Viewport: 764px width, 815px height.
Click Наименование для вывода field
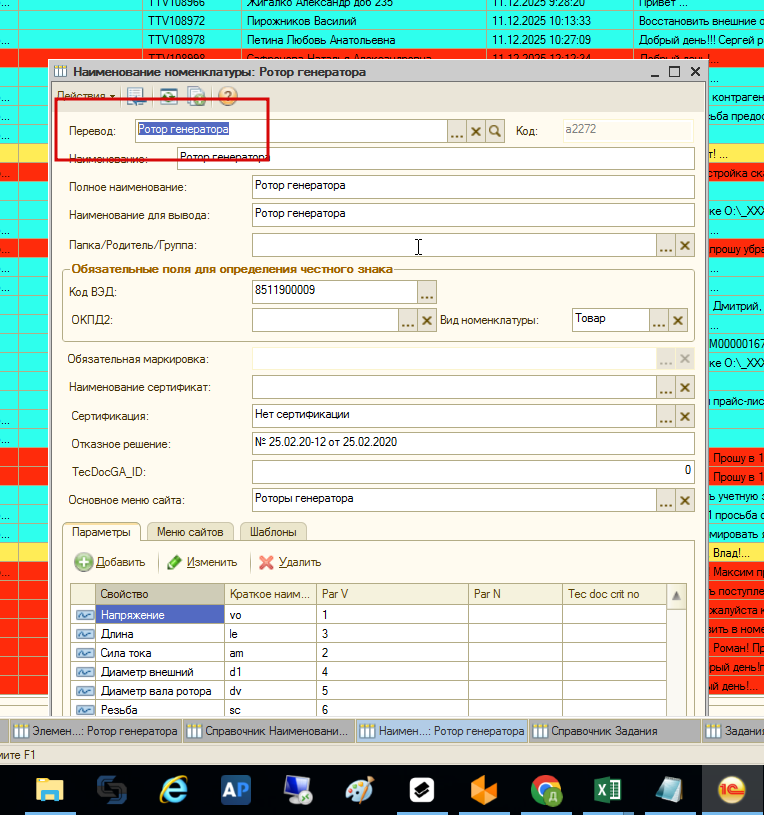point(473,215)
